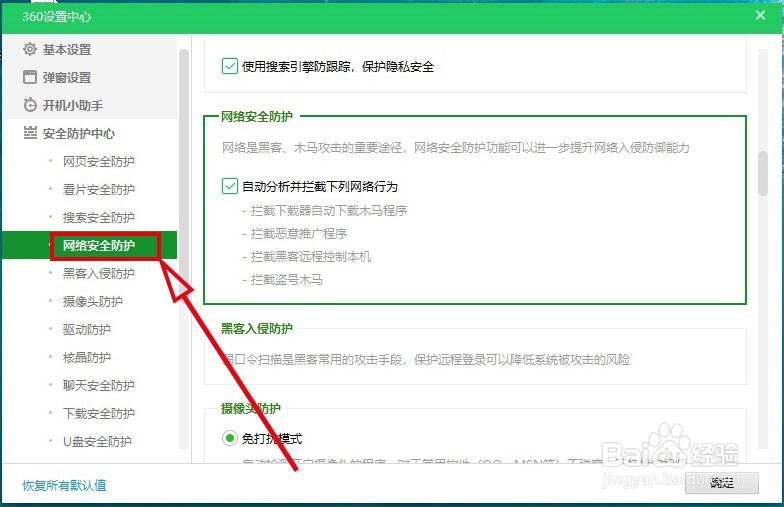The width and height of the screenshot is (784, 507).
Task: Select 看片安全防护 in sidebar
Action: pyautogui.click(x=98, y=190)
